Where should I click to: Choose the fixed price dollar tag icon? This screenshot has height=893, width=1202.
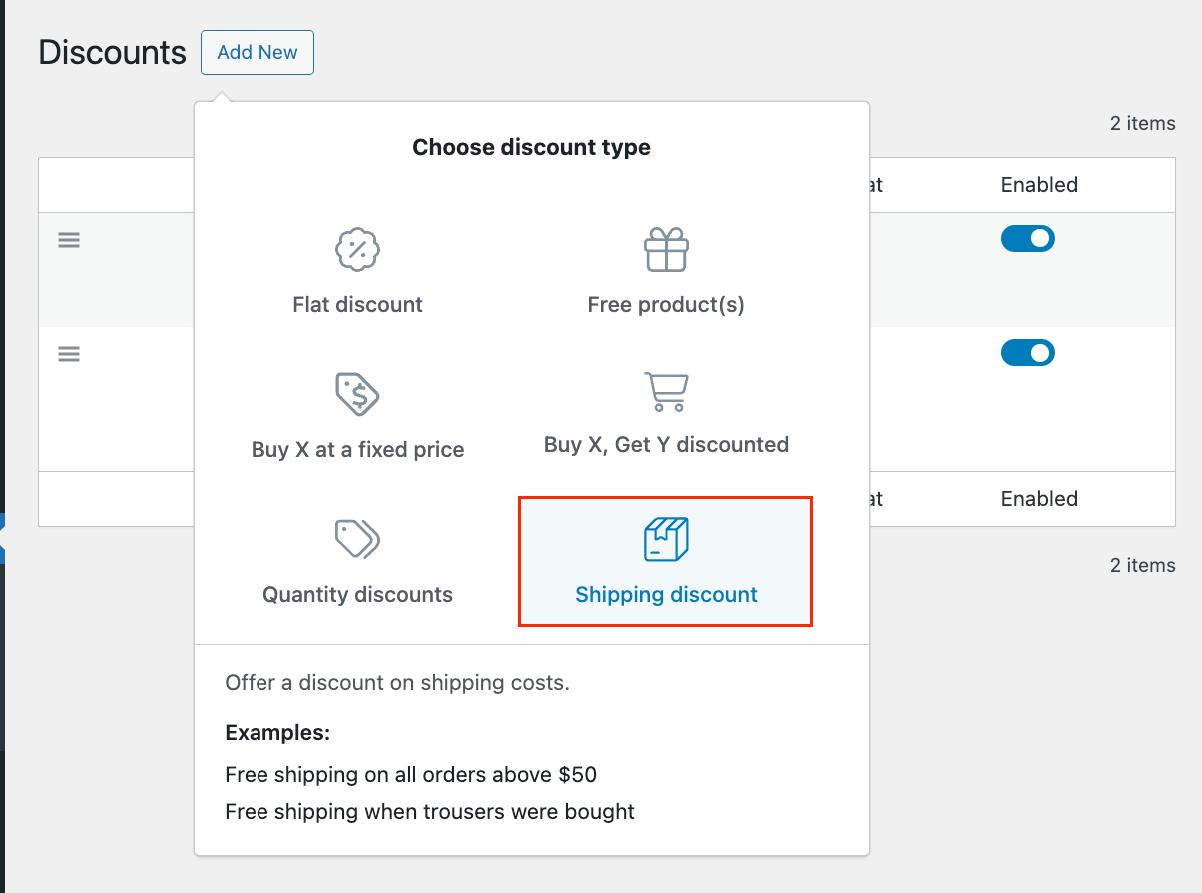point(357,394)
